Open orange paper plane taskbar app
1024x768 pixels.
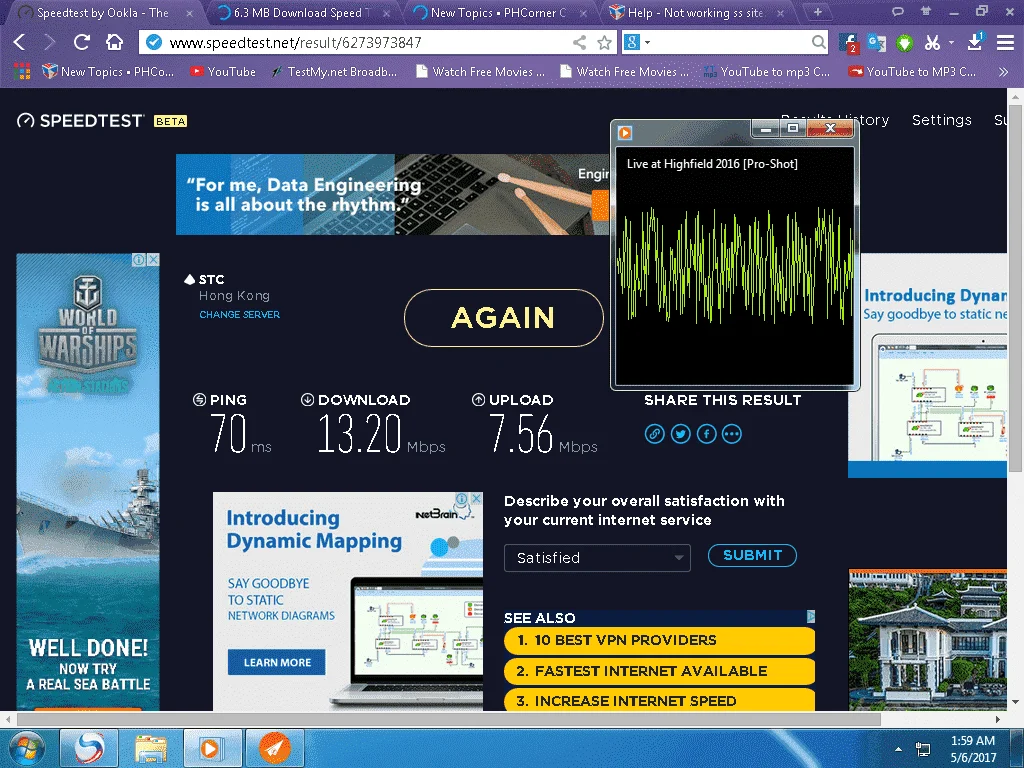click(x=274, y=748)
